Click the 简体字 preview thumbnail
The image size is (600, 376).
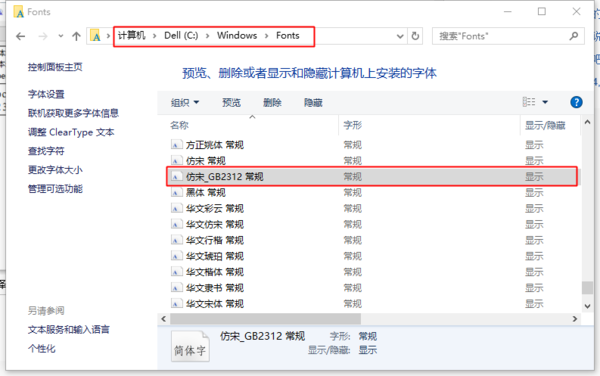click(x=190, y=346)
